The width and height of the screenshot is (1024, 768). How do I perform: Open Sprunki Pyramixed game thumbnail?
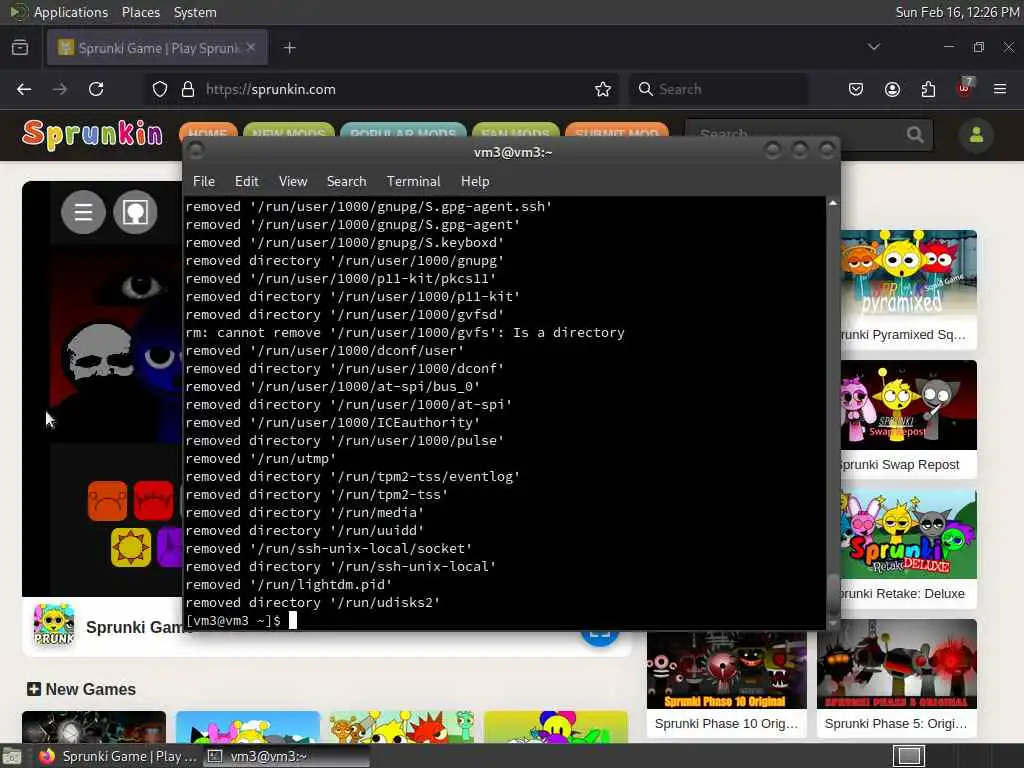coord(908,274)
